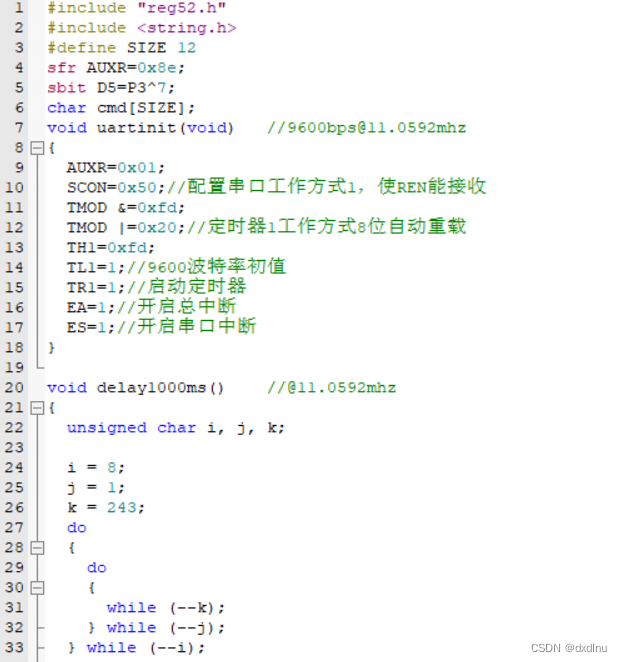This screenshot has width=622, height=662.
Task: Click the closing brace on line 18
Action: click(x=52, y=348)
